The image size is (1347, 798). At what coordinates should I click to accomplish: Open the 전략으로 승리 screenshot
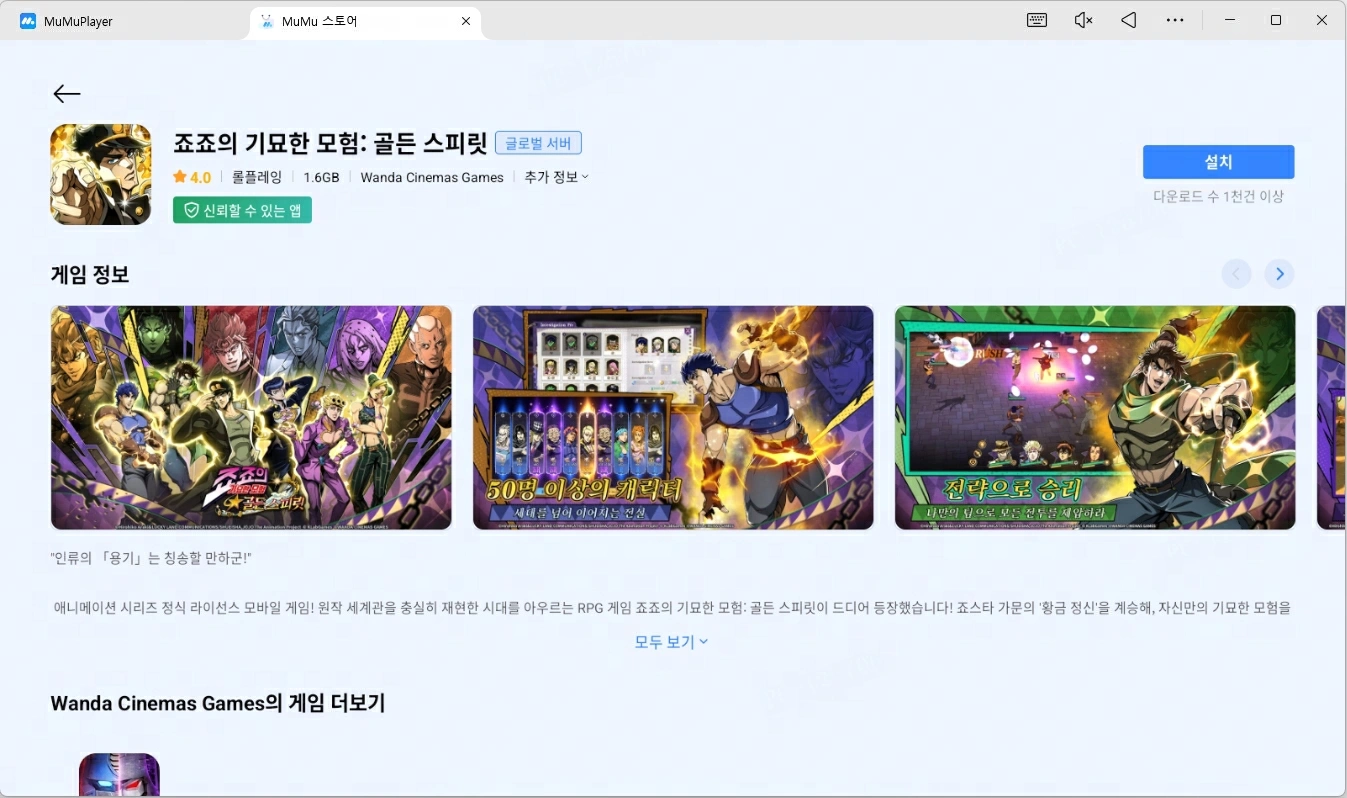coord(1095,418)
